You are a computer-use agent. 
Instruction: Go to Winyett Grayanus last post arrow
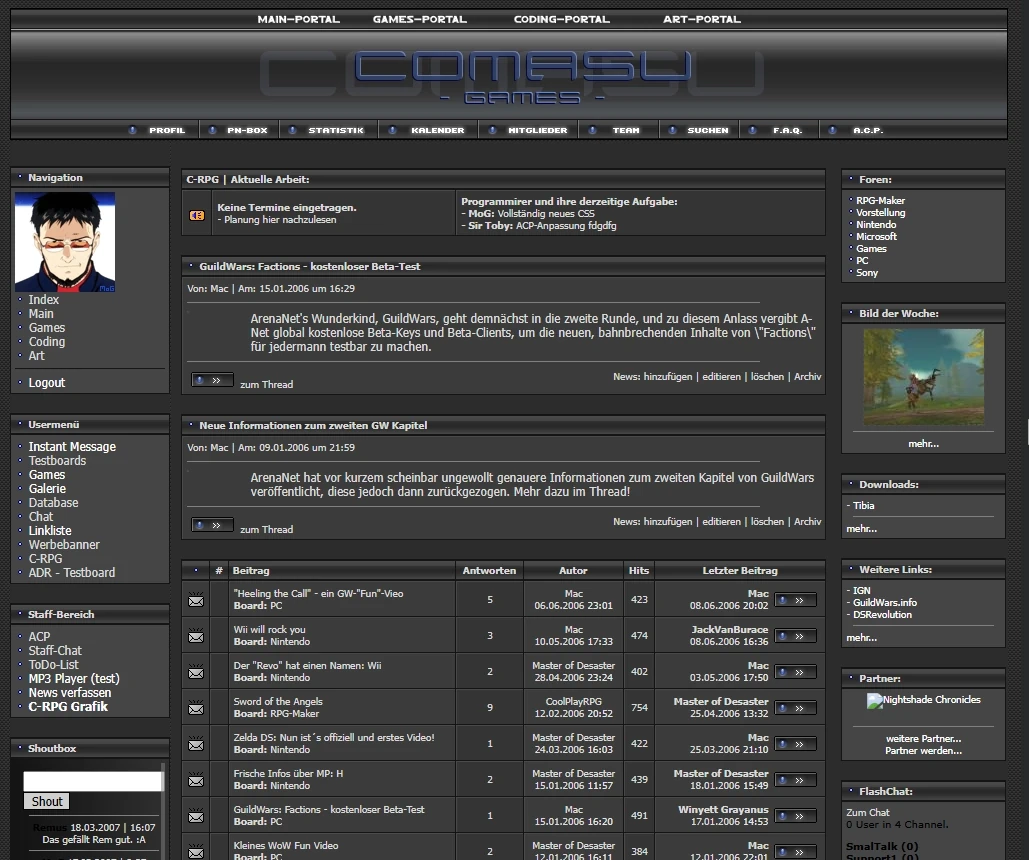pyautogui.click(x=795, y=817)
